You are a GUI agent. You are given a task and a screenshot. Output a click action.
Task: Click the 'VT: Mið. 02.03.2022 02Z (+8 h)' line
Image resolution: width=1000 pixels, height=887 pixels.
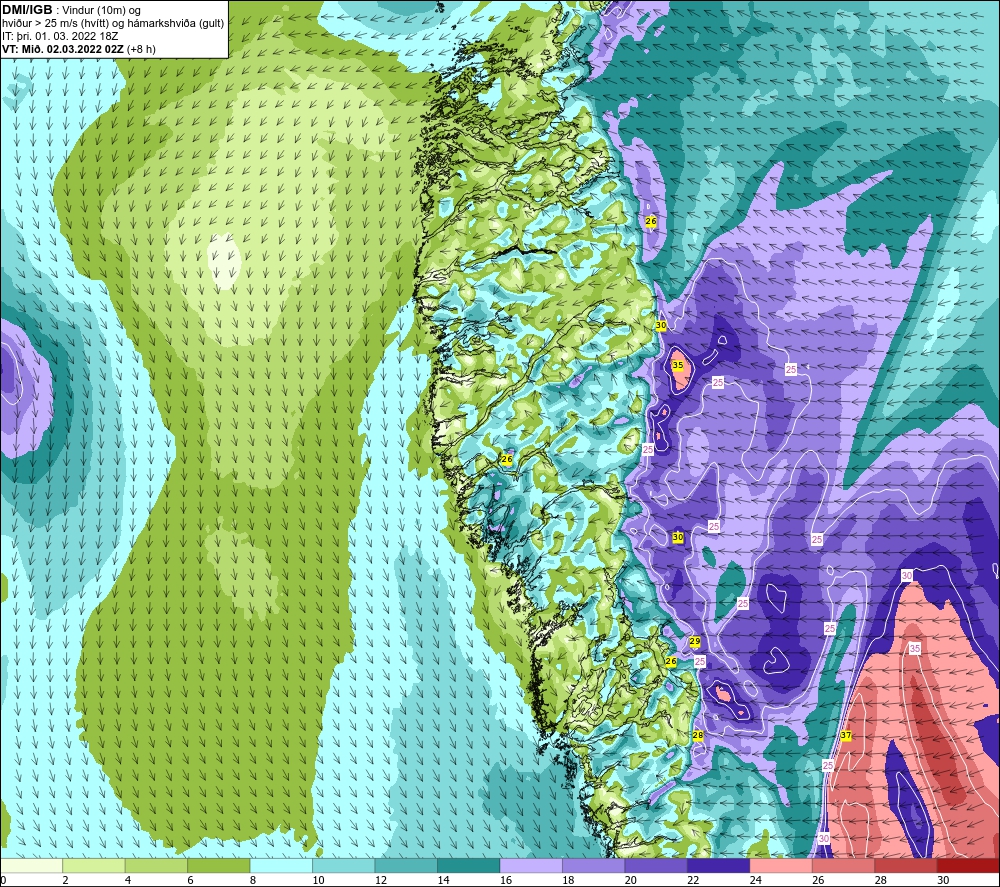coord(78,48)
